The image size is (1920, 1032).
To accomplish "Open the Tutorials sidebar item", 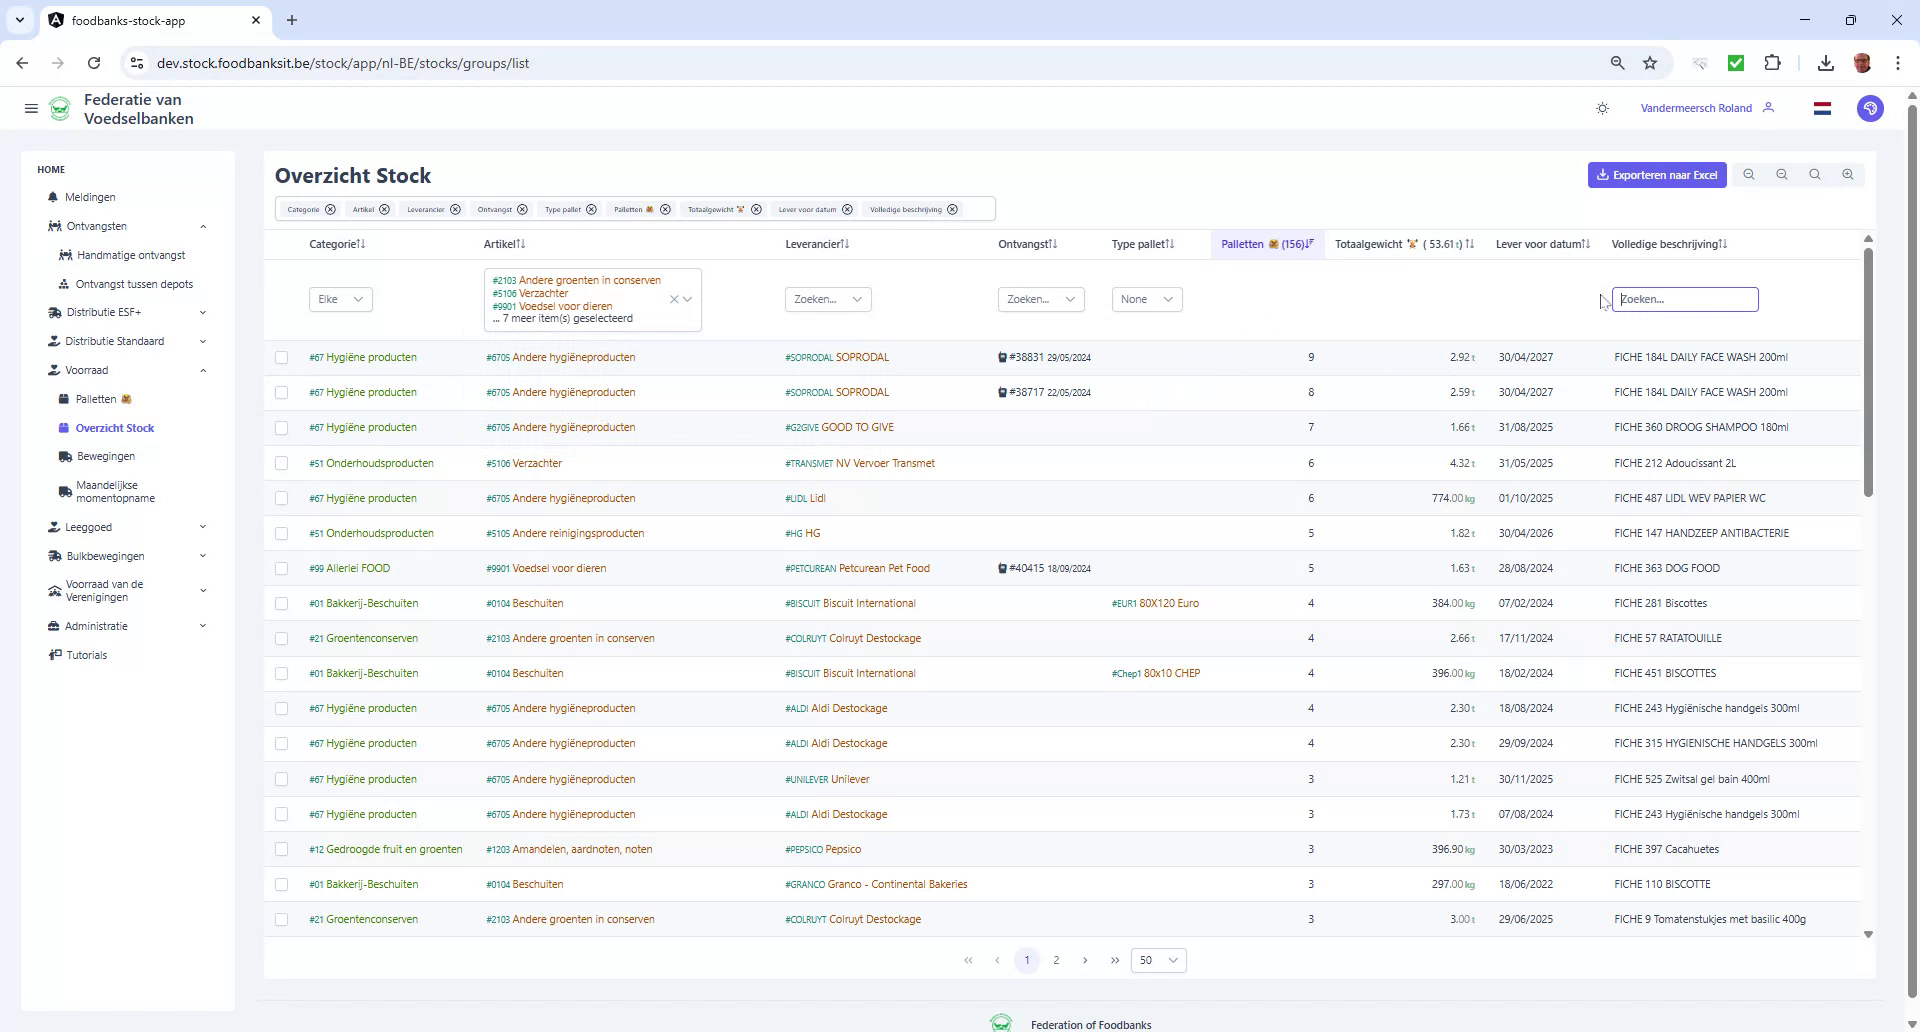I will [85, 655].
